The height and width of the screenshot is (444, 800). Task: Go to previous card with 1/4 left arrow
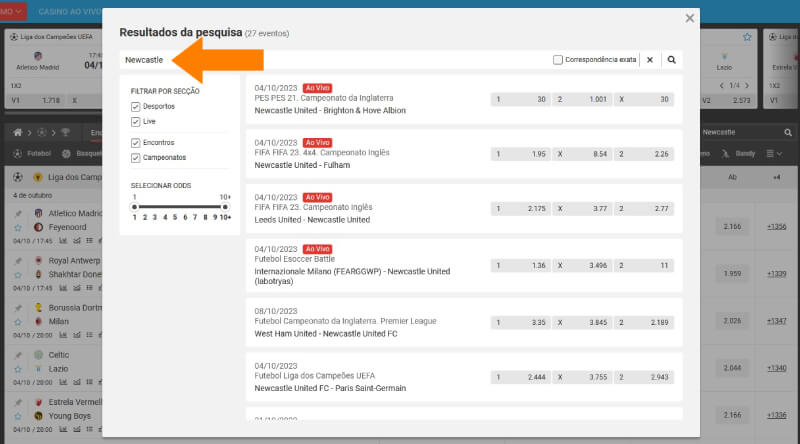pyautogui.click(x=722, y=86)
